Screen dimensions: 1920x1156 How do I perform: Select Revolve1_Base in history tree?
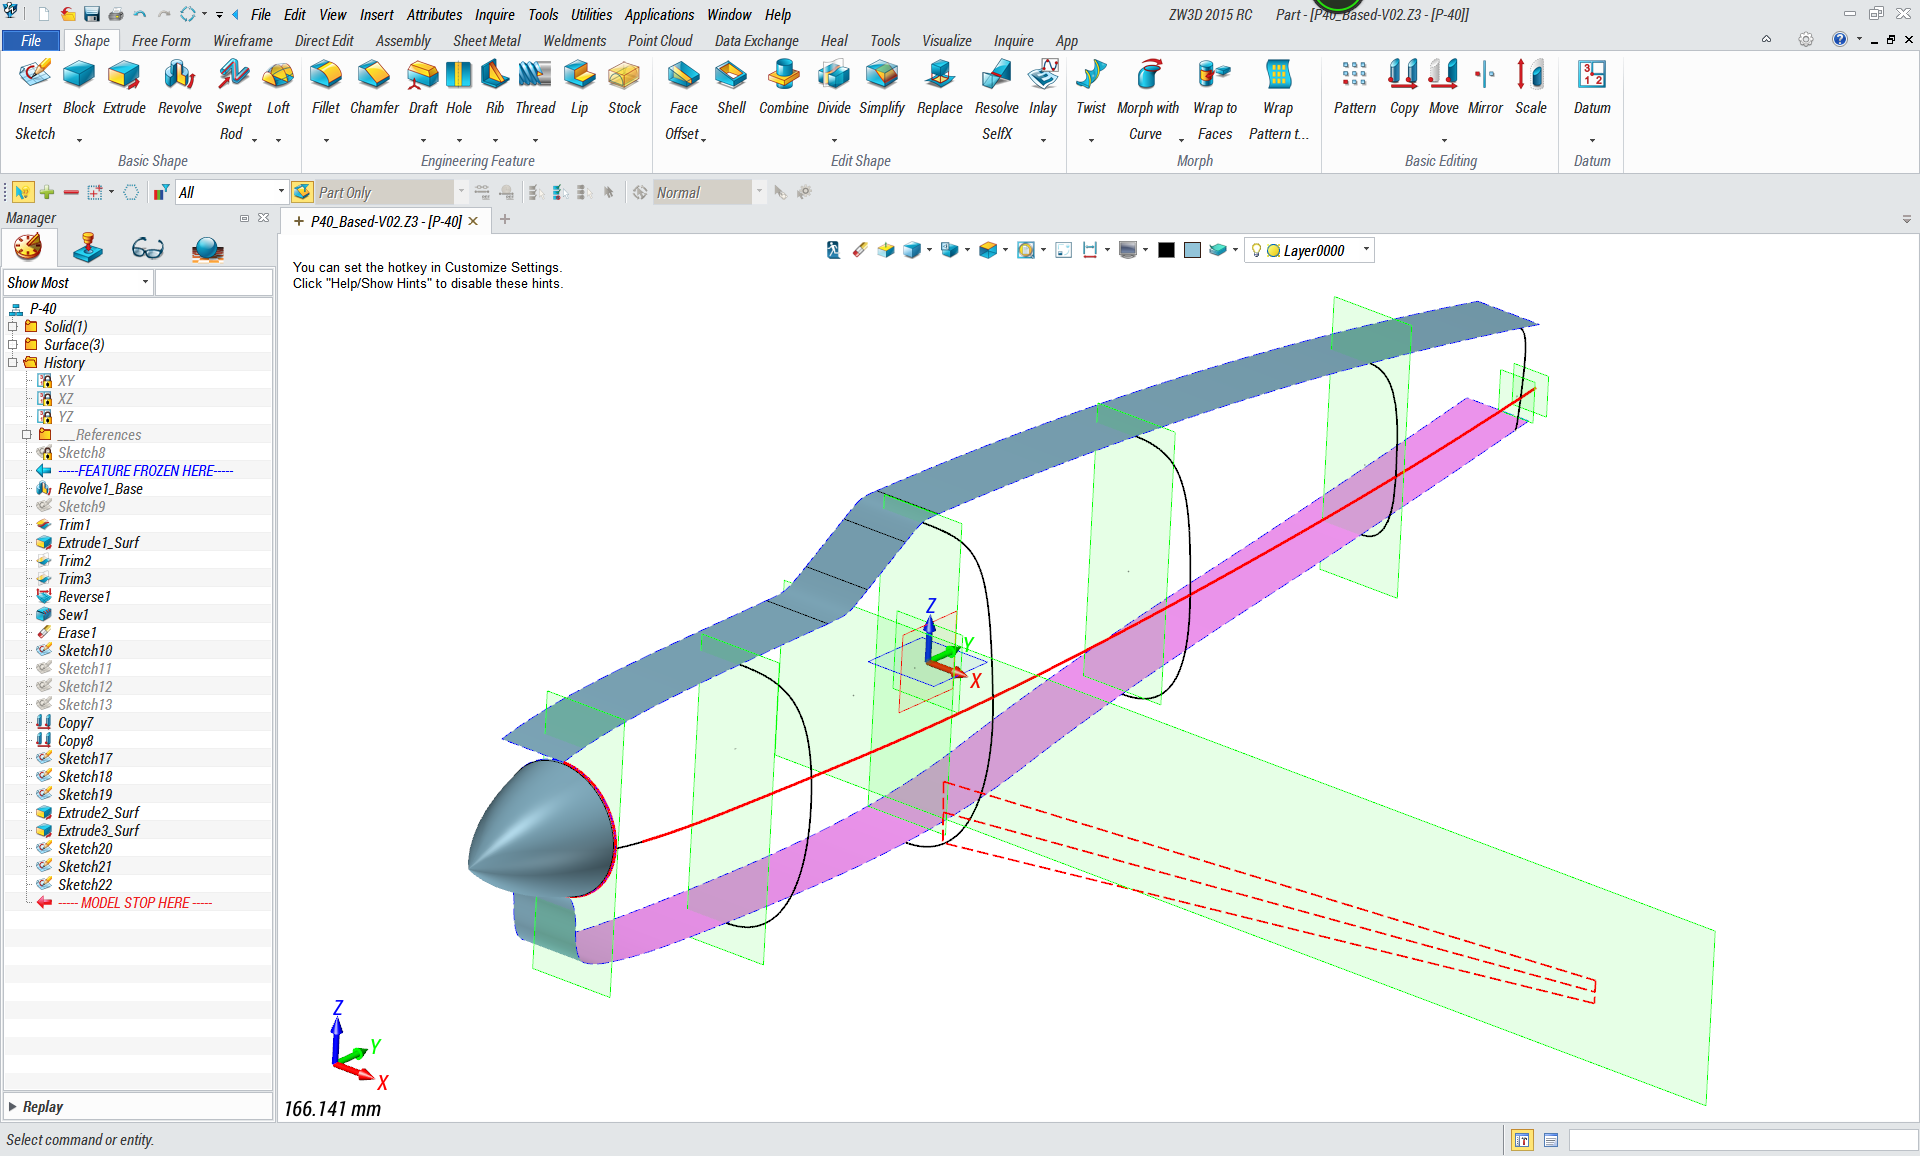pos(100,489)
